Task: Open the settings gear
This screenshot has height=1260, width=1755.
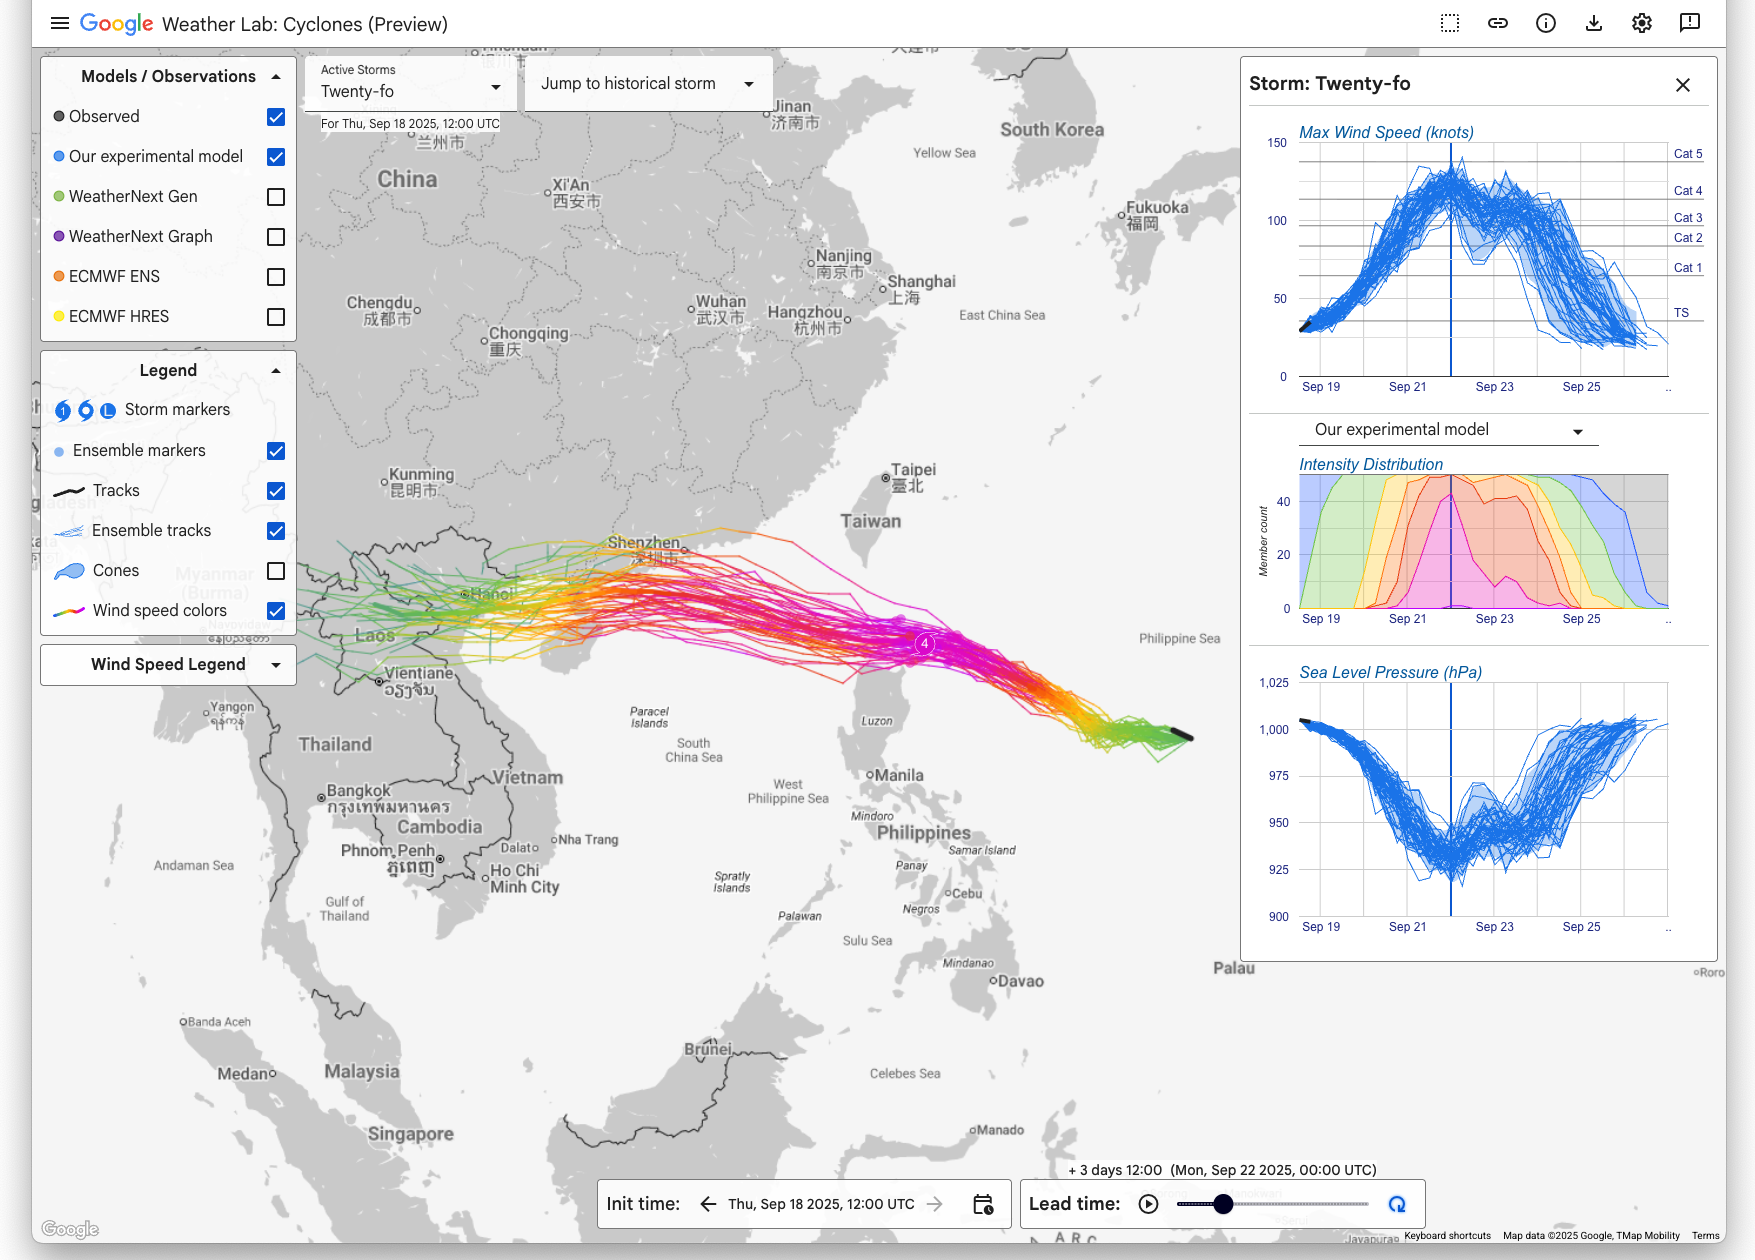Action: [x=1642, y=23]
